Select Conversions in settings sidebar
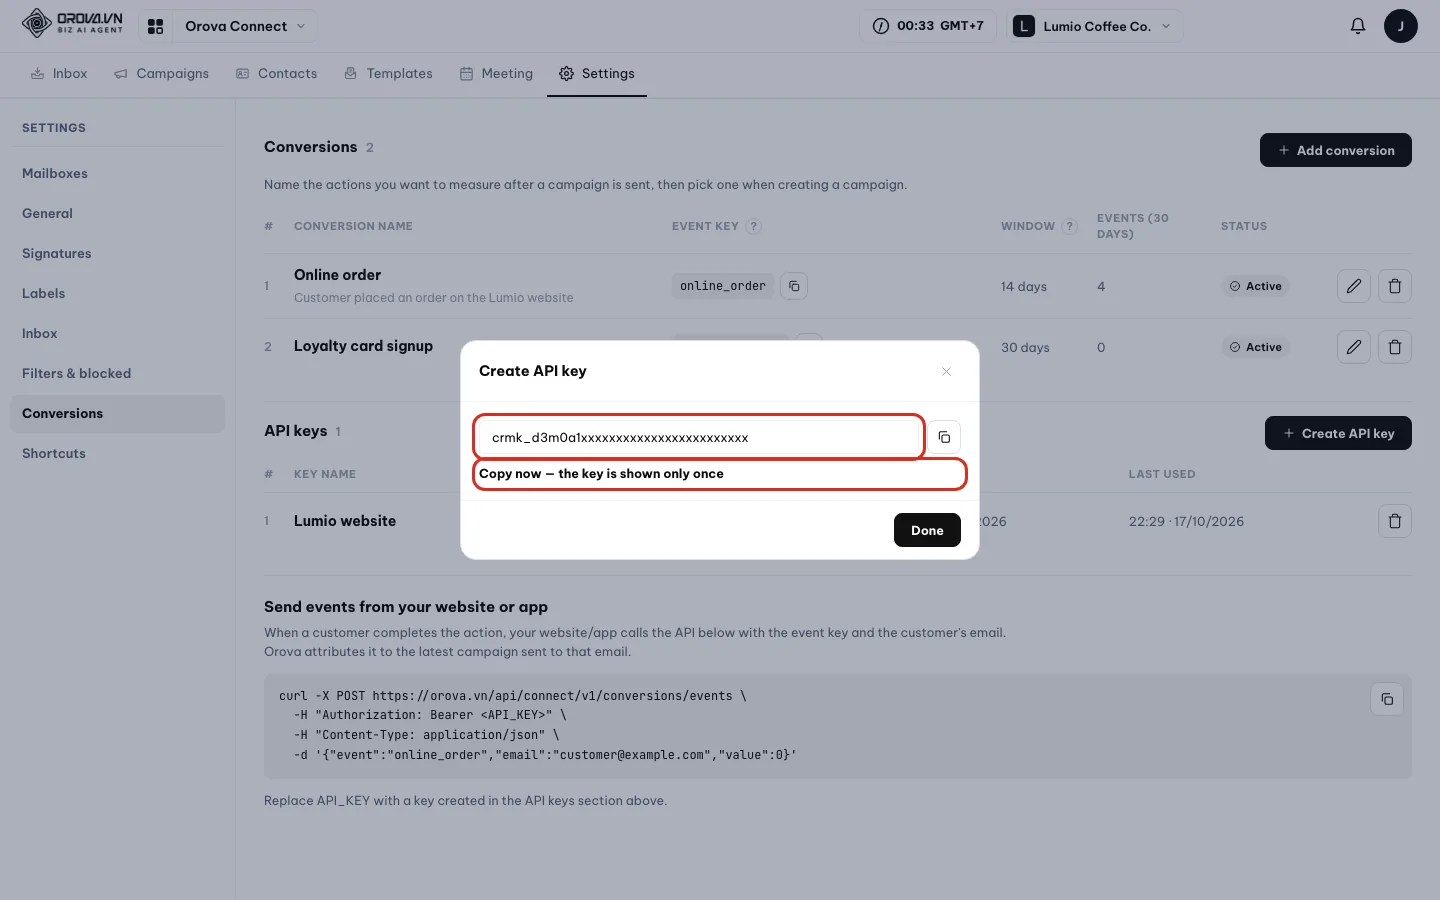This screenshot has height=900, width=1440. click(117, 413)
